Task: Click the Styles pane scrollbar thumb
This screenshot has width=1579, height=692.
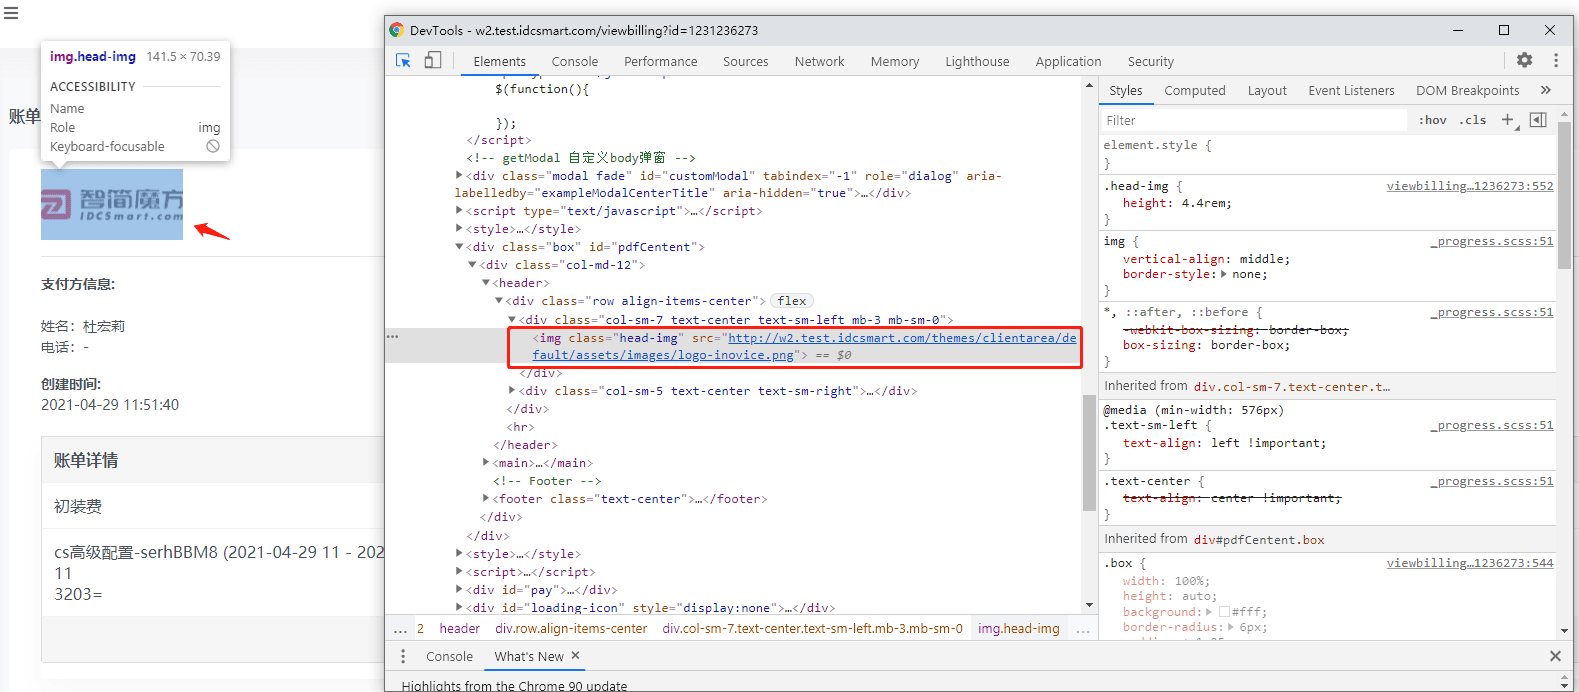Action: point(1564,195)
